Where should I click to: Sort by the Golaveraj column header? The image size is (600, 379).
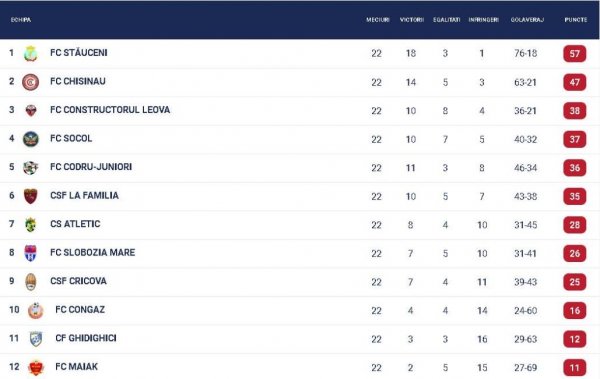pos(527,20)
